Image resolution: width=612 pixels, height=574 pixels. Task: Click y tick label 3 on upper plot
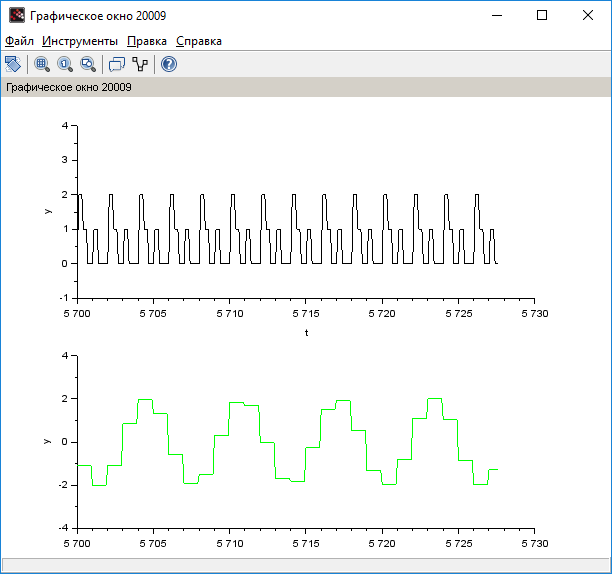tap(64, 160)
